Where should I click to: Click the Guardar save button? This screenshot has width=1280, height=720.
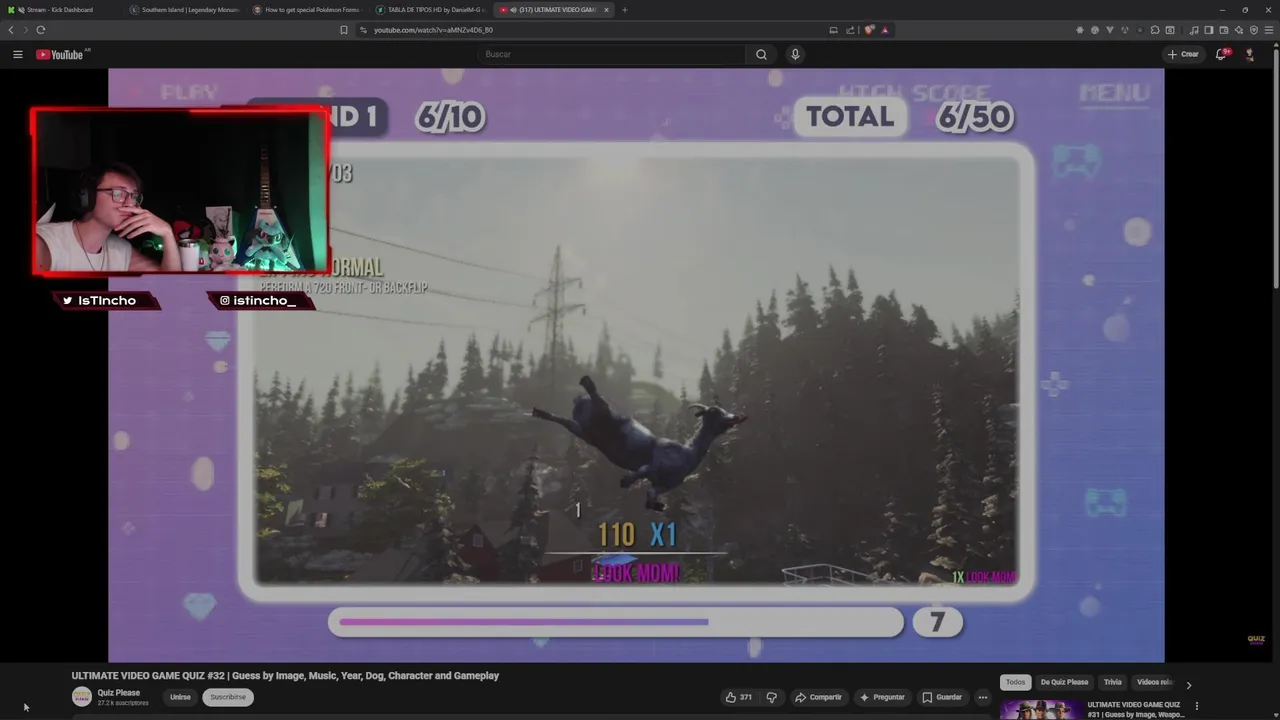[x=943, y=697]
